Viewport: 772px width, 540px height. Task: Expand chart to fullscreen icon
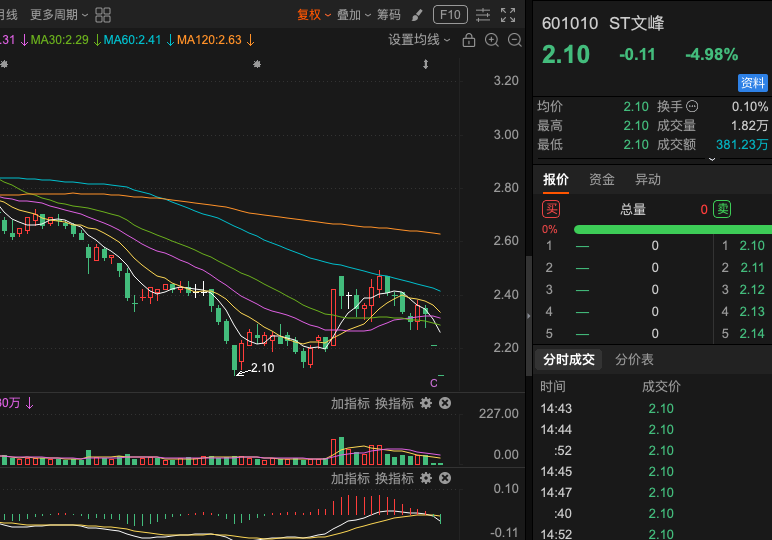[x=508, y=15]
